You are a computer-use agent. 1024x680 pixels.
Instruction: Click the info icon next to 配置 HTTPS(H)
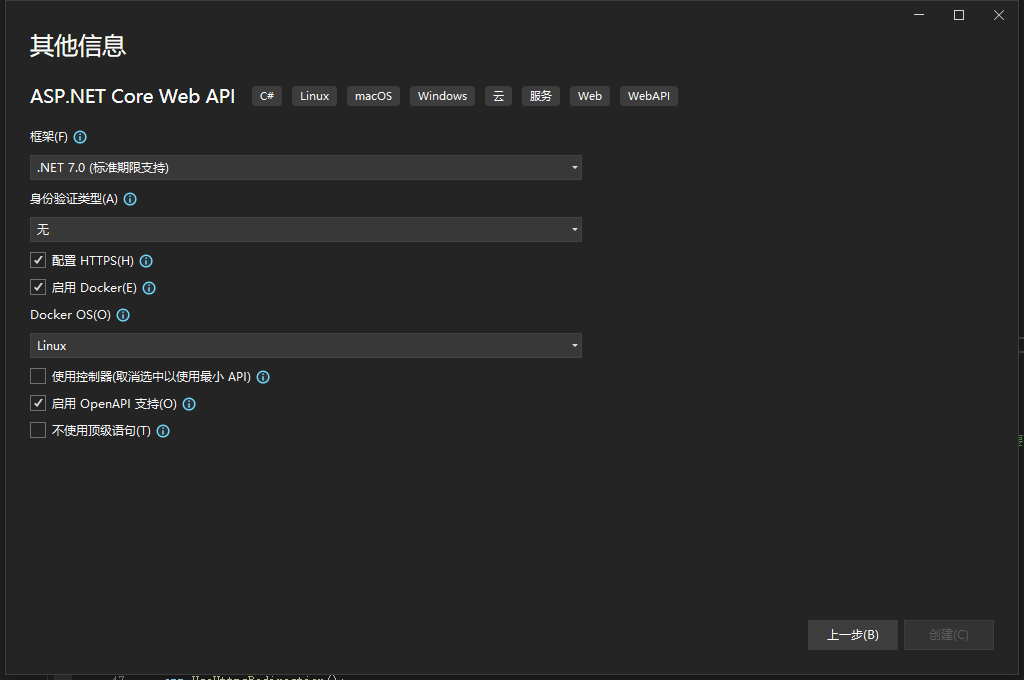click(x=146, y=261)
